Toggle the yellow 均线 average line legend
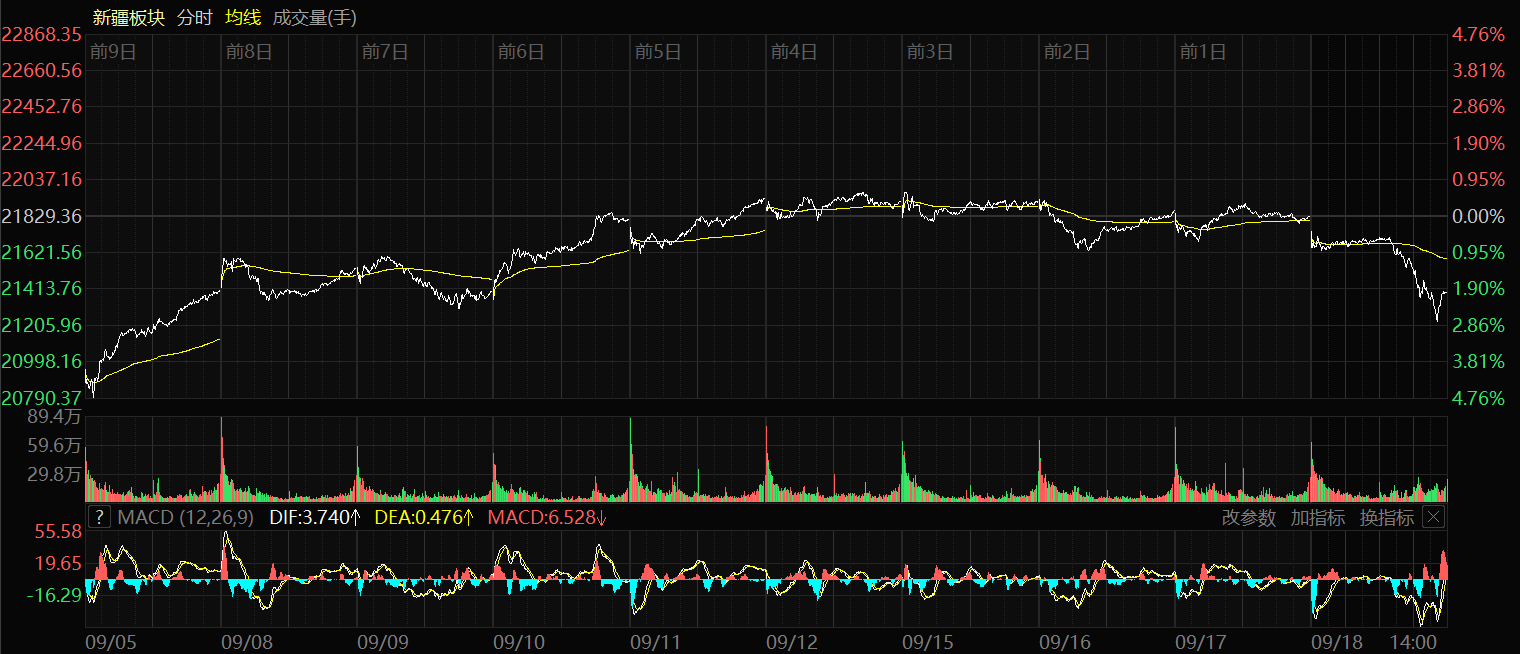Viewport: 1520px width, 654px height. pyautogui.click(x=242, y=17)
